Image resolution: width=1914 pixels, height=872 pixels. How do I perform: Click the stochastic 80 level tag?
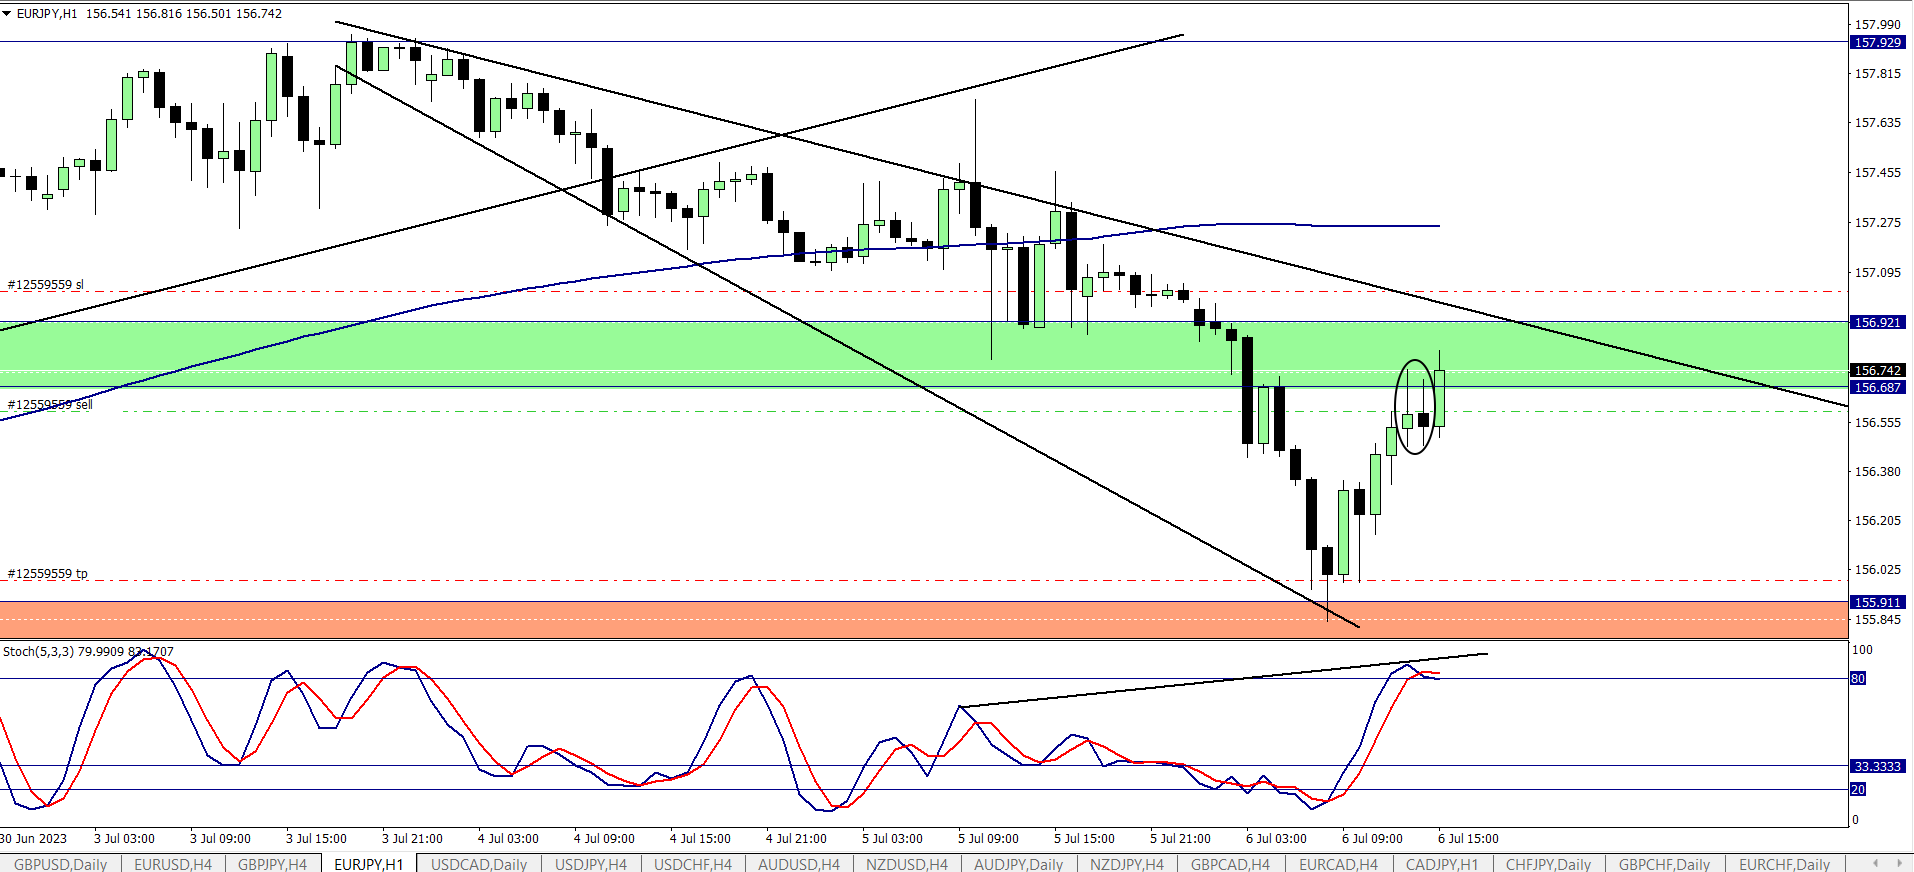tap(1858, 678)
